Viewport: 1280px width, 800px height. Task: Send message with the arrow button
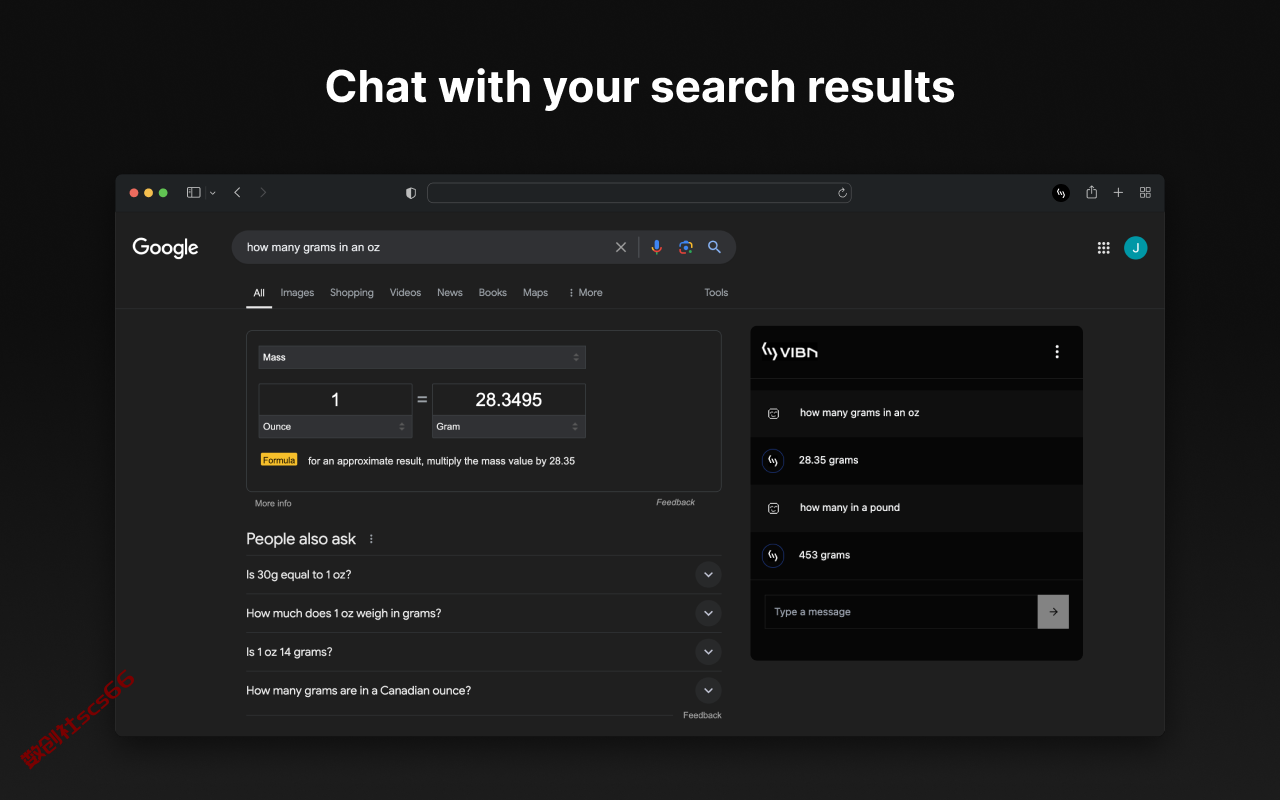(x=1053, y=612)
